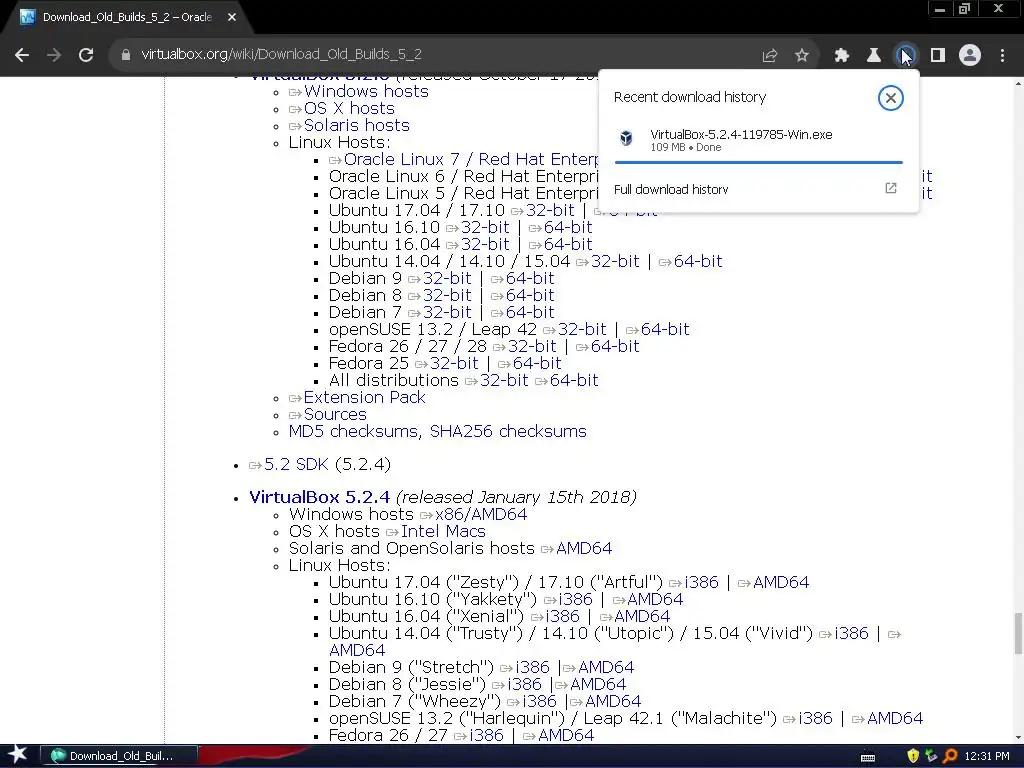
Task: Open All distributions 32-bit link
Action: (x=504, y=380)
